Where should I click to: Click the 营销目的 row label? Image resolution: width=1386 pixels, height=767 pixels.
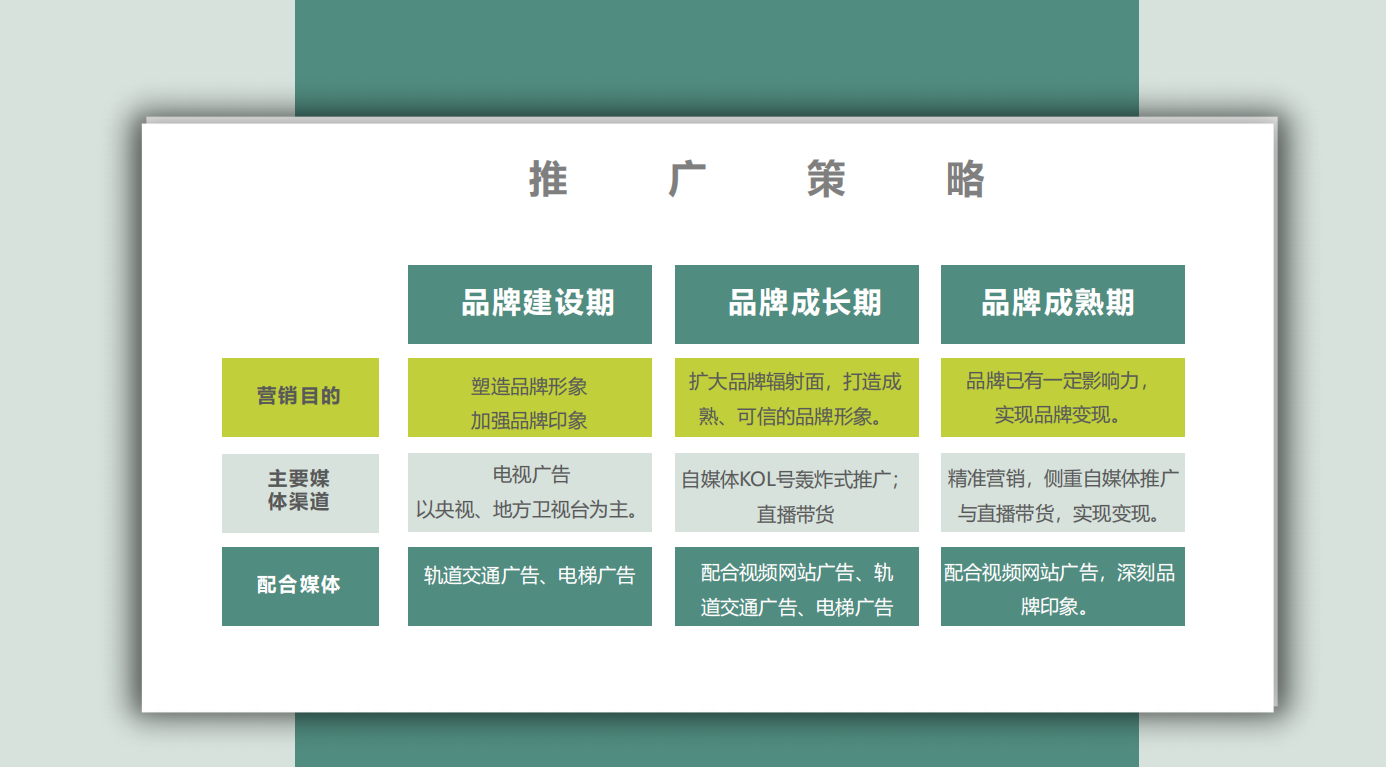pyautogui.click(x=300, y=397)
